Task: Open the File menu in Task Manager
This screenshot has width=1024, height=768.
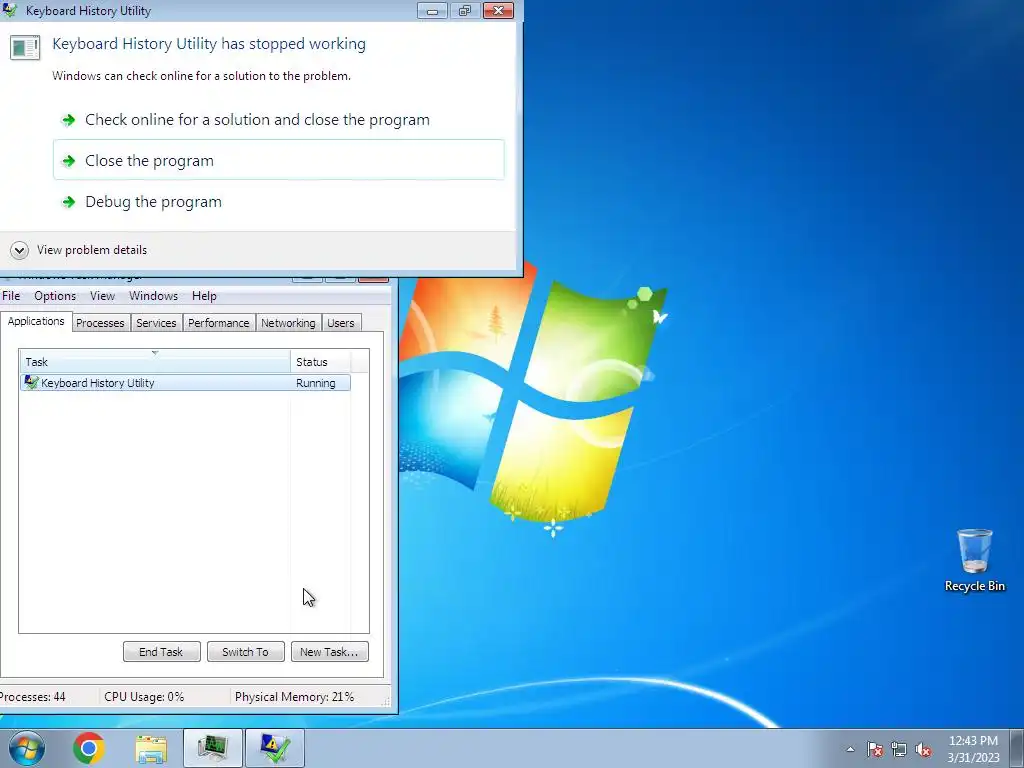Action: 11,296
